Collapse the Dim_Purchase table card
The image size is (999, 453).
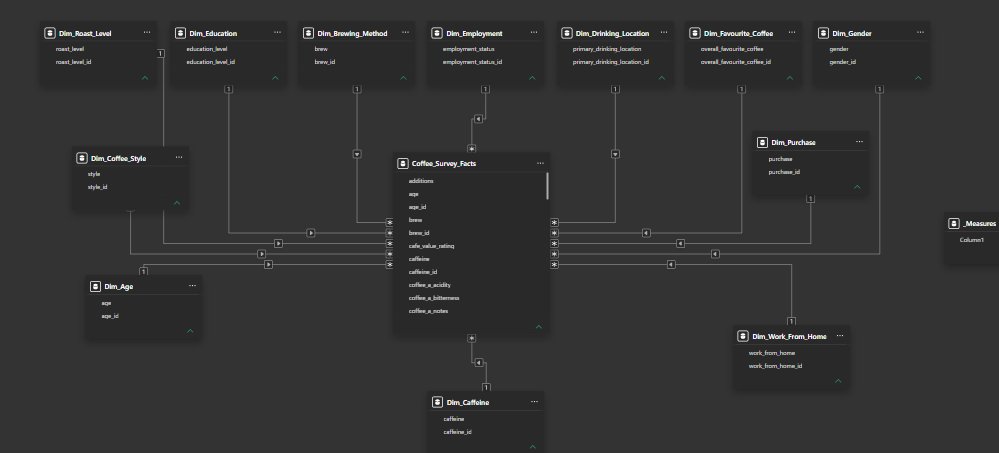pyautogui.click(x=857, y=187)
